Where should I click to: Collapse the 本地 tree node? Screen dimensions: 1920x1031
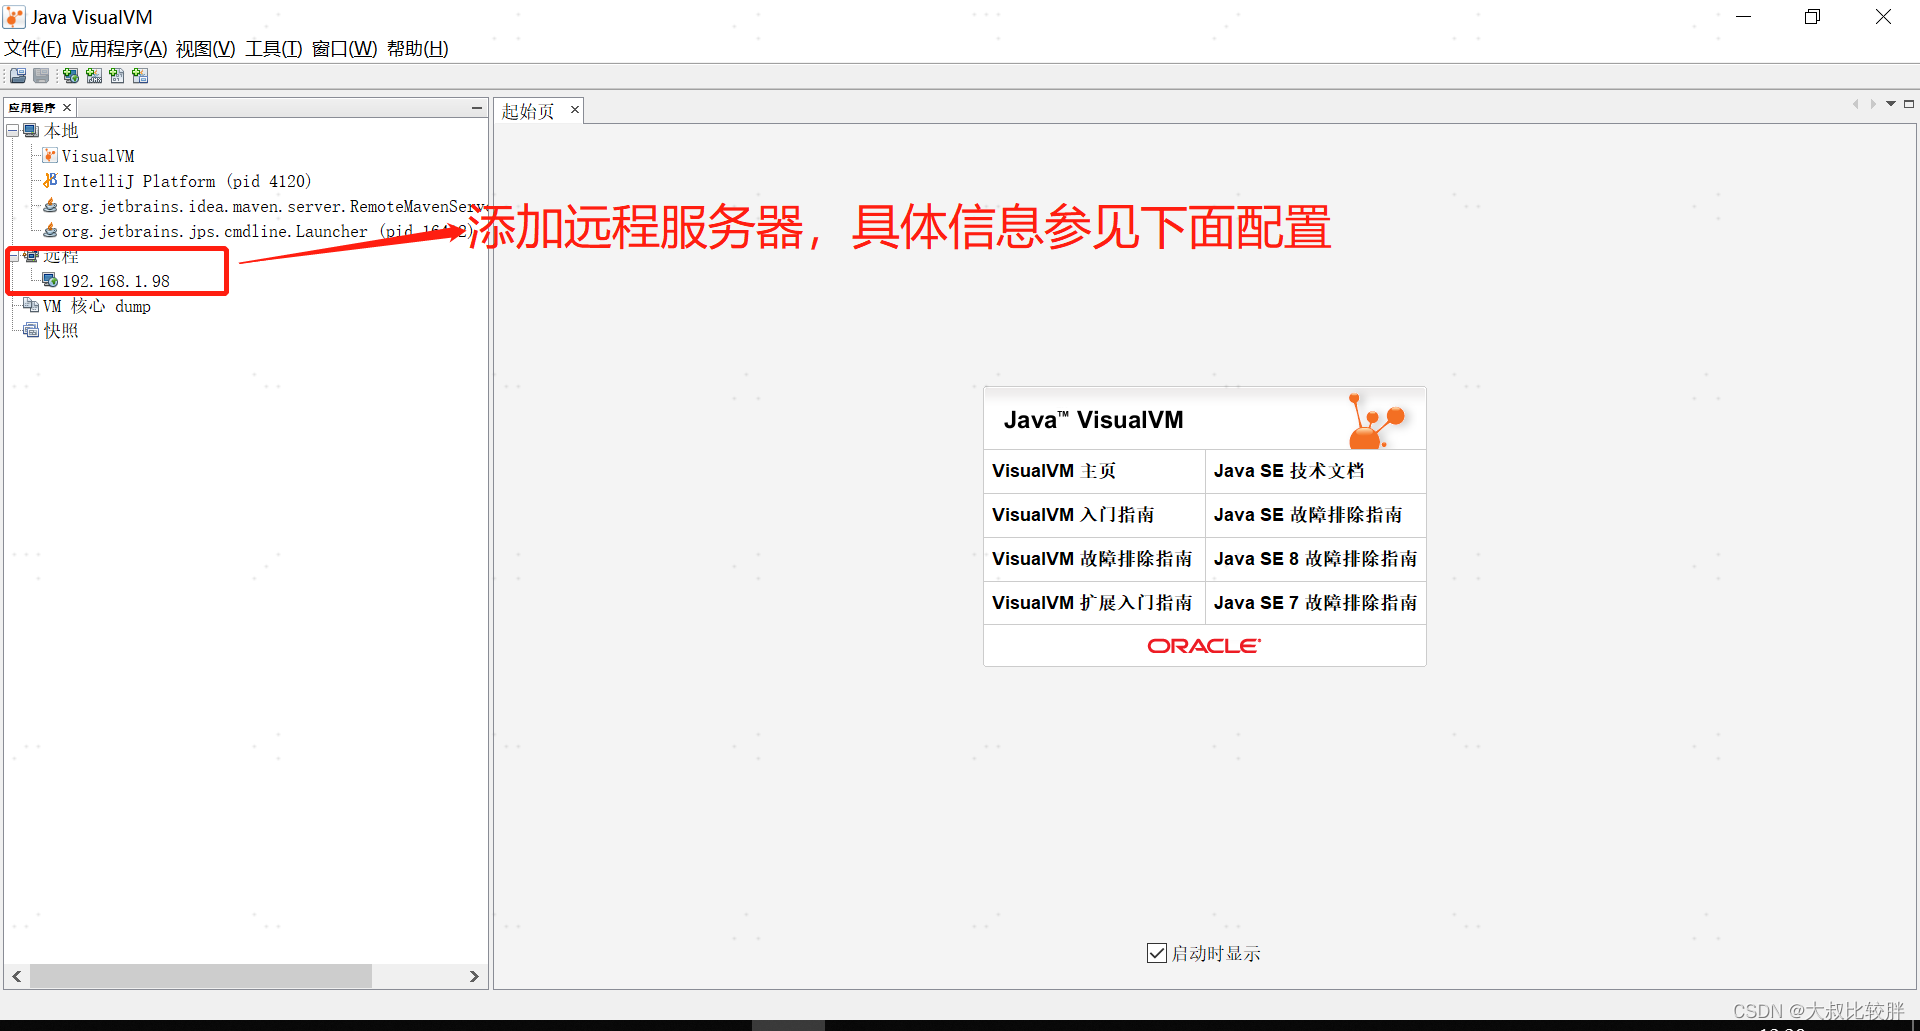coord(13,131)
